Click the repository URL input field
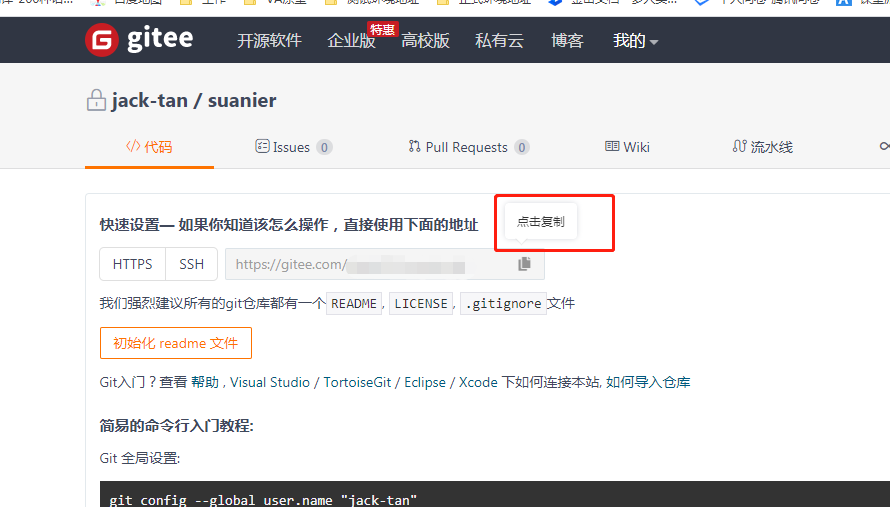890x507 pixels. tap(385, 264)
